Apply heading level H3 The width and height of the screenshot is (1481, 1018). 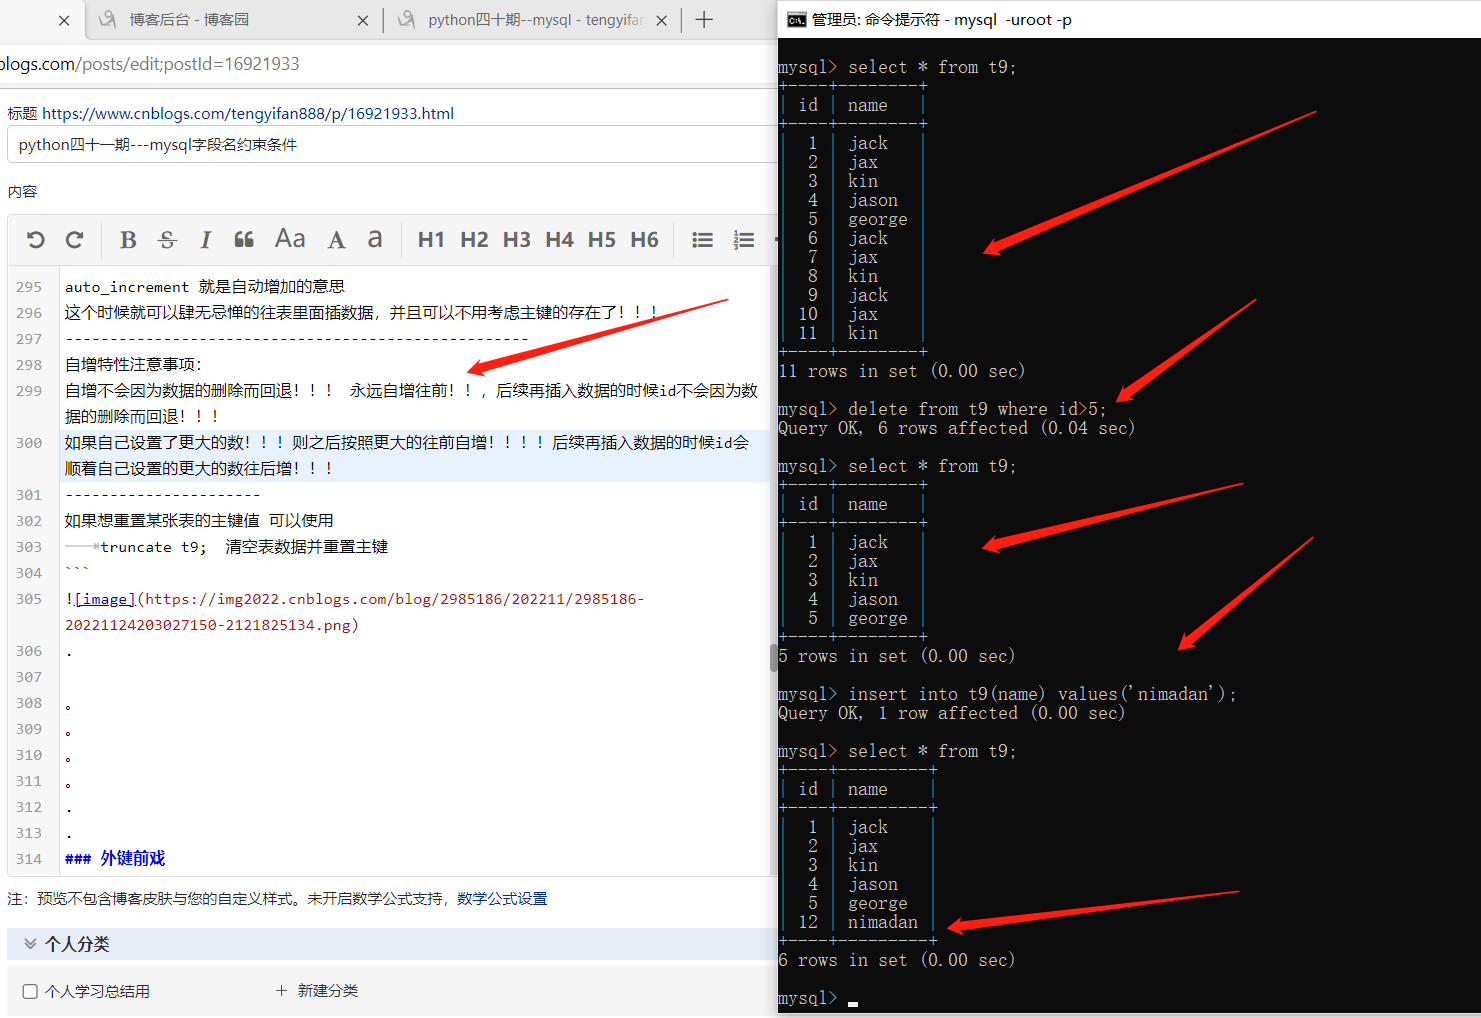[x=517, y=240]
